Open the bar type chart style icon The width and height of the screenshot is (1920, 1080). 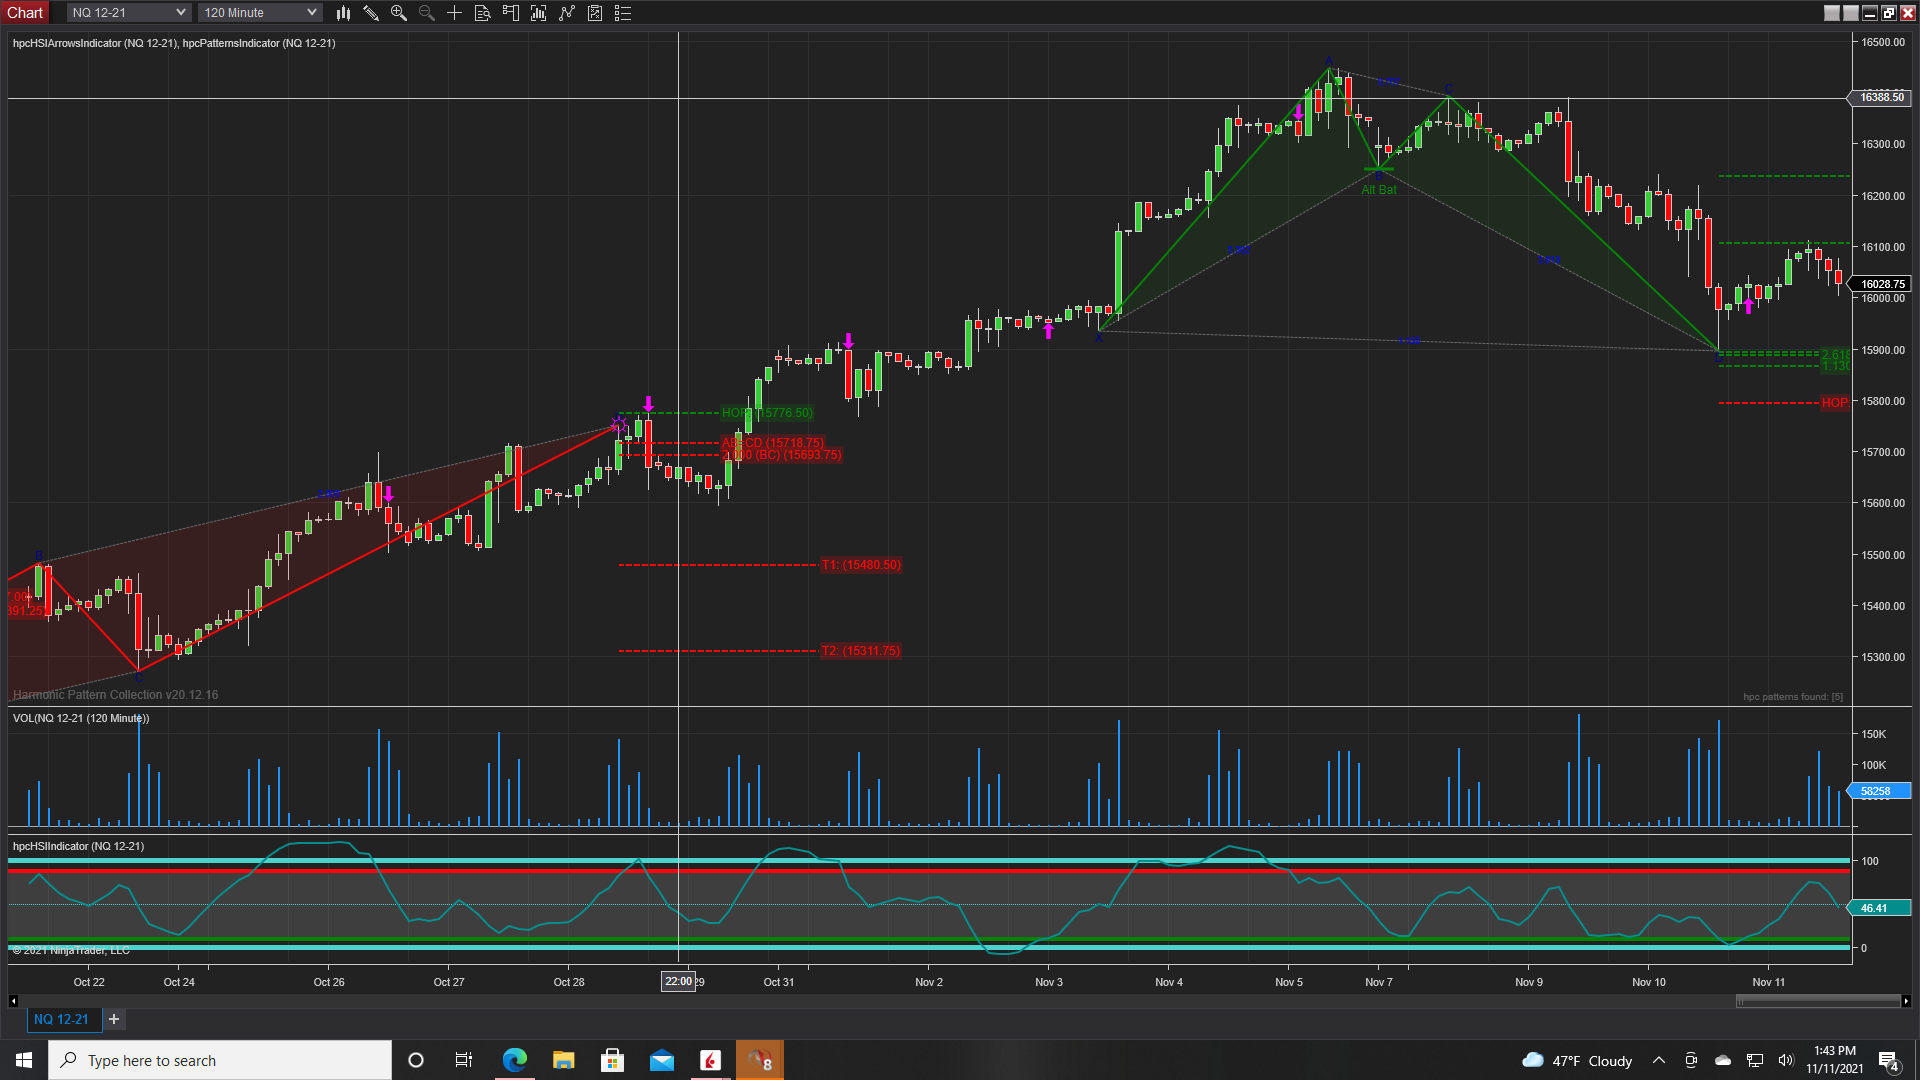point(343,13)
